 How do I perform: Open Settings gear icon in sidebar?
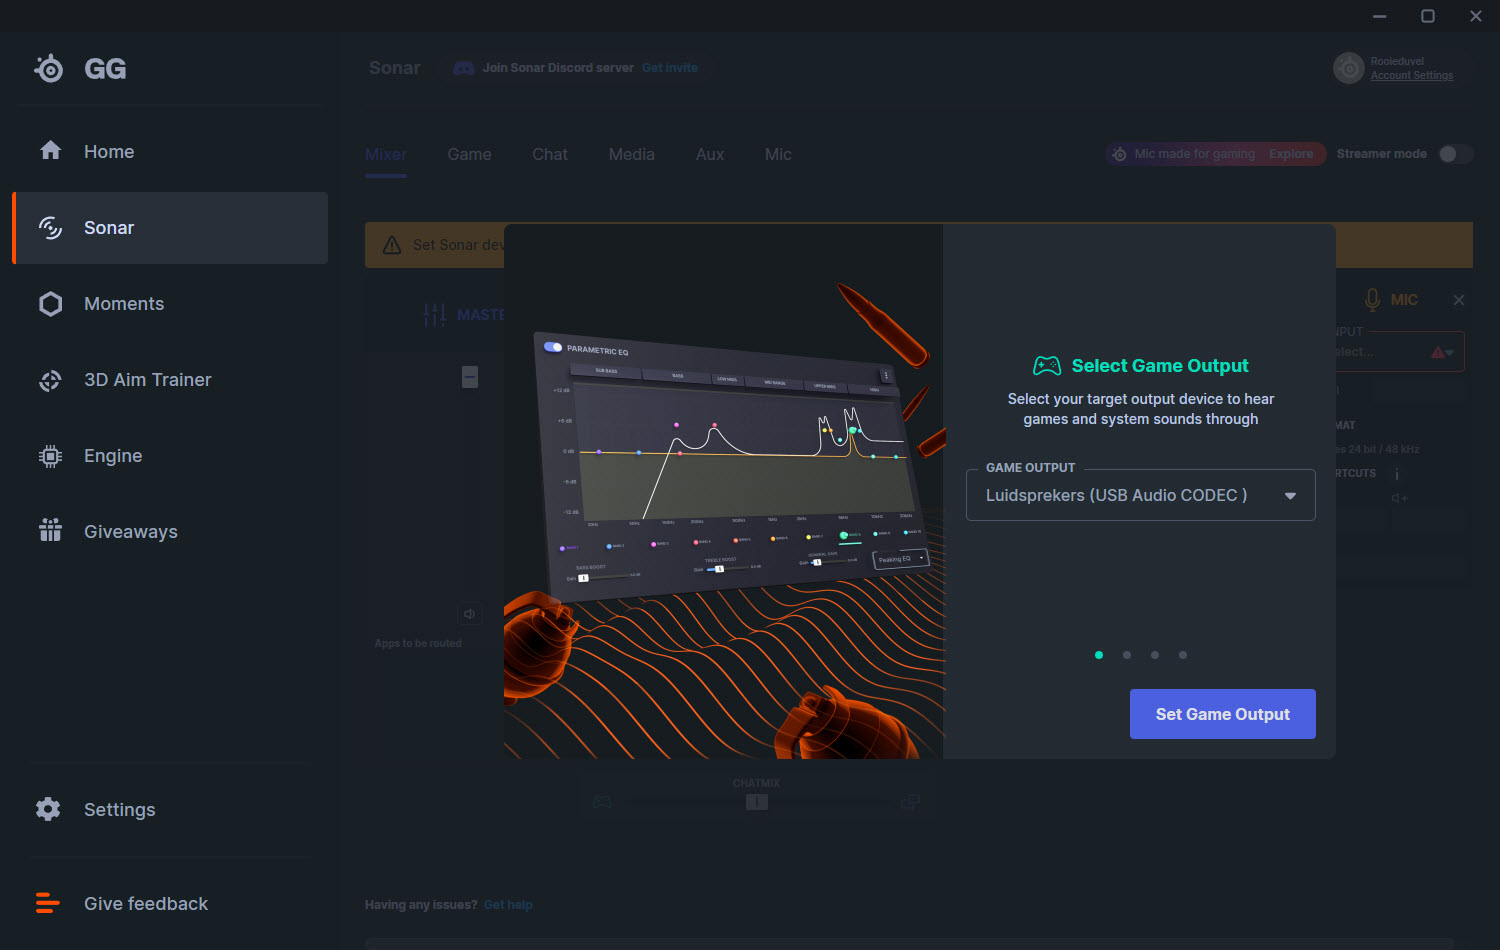(x=48, y=809)
